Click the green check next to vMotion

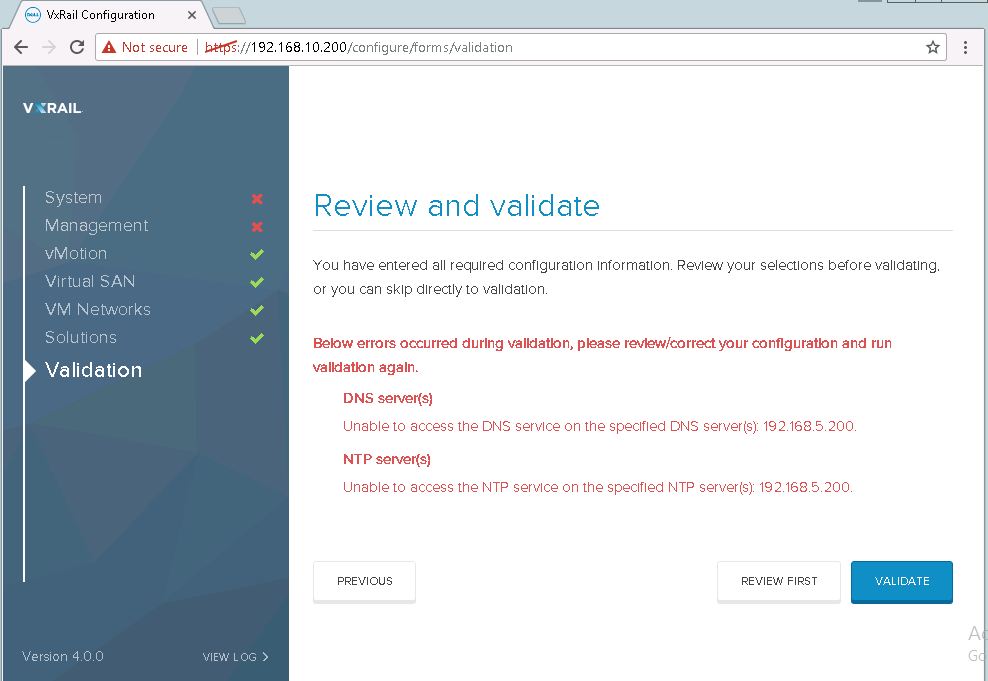[256, 255]
